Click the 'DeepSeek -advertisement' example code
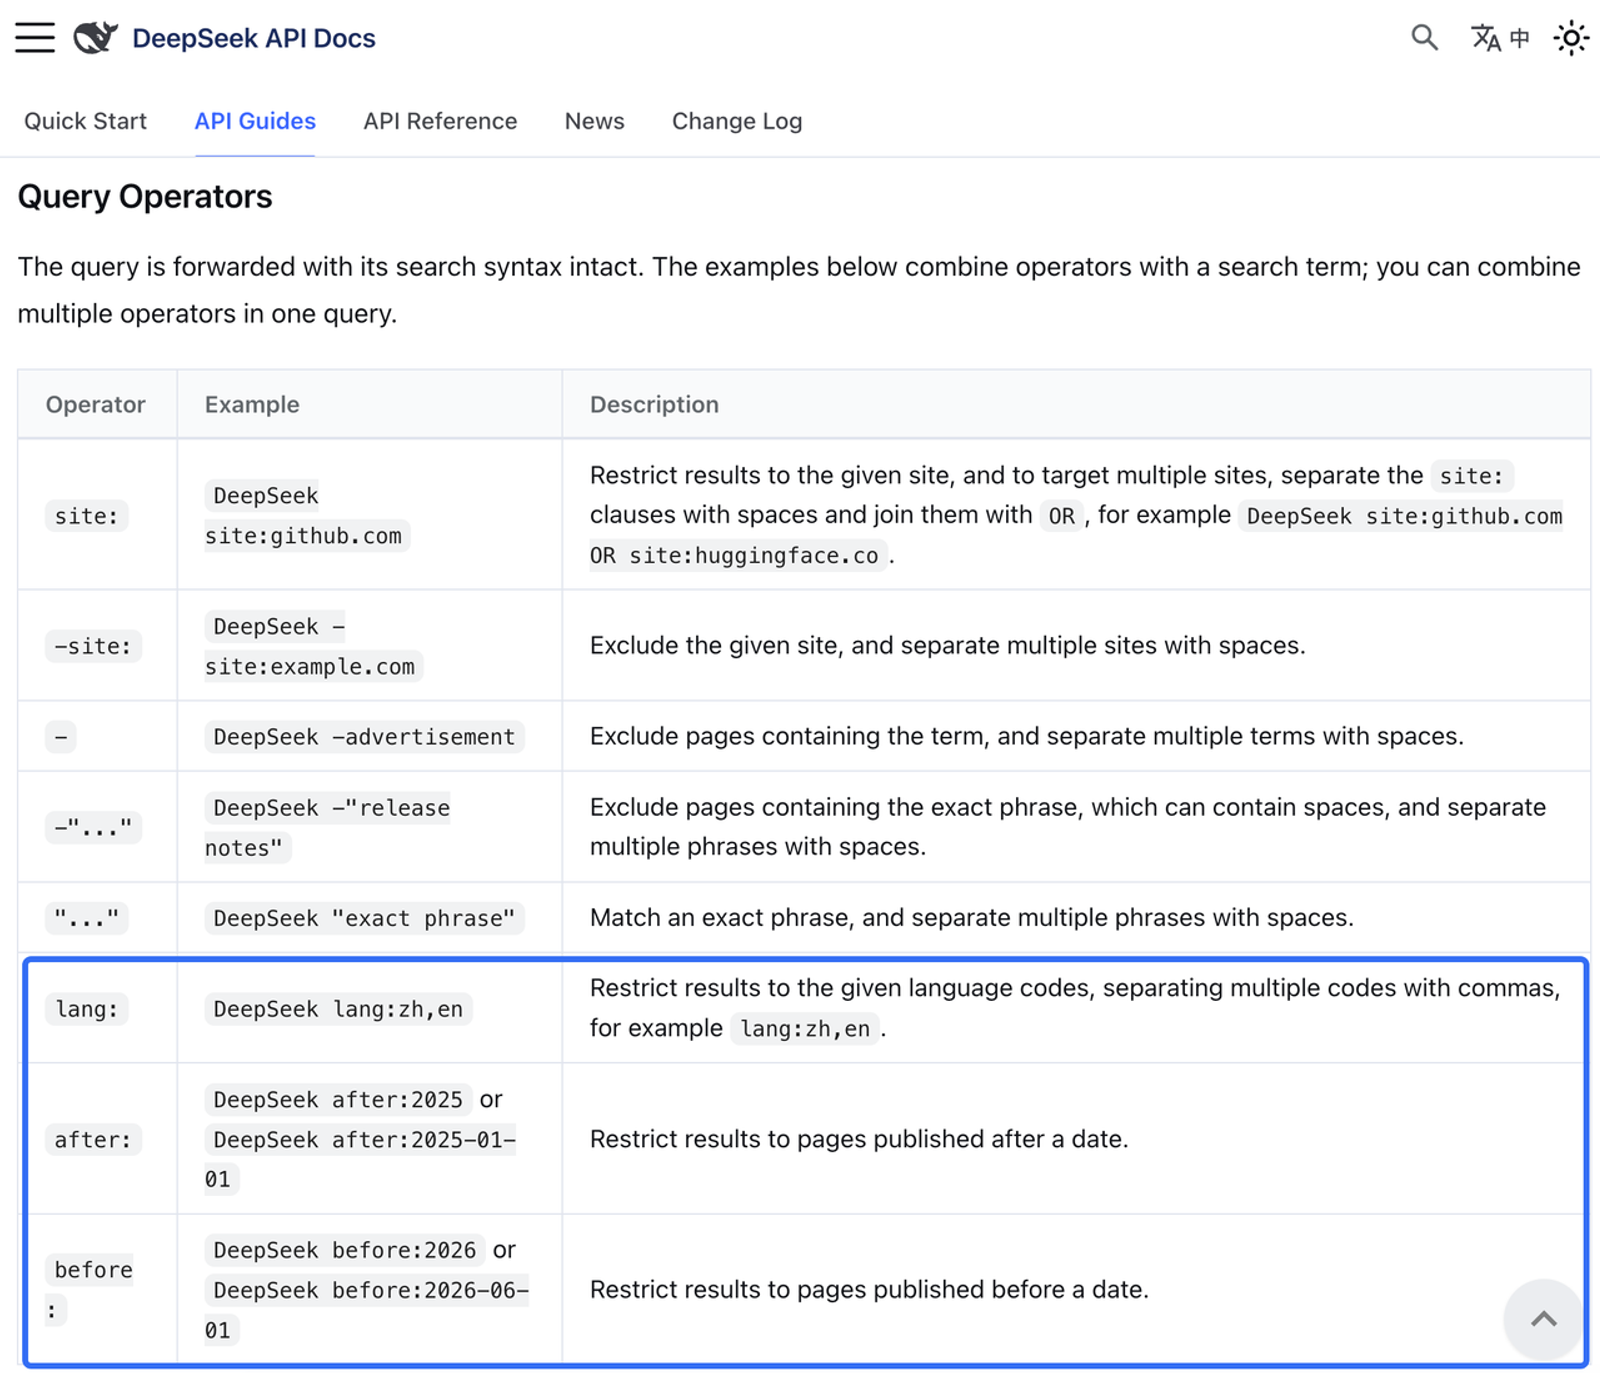This screenshot has width=1600, height=1373. [x=364, y=737]
